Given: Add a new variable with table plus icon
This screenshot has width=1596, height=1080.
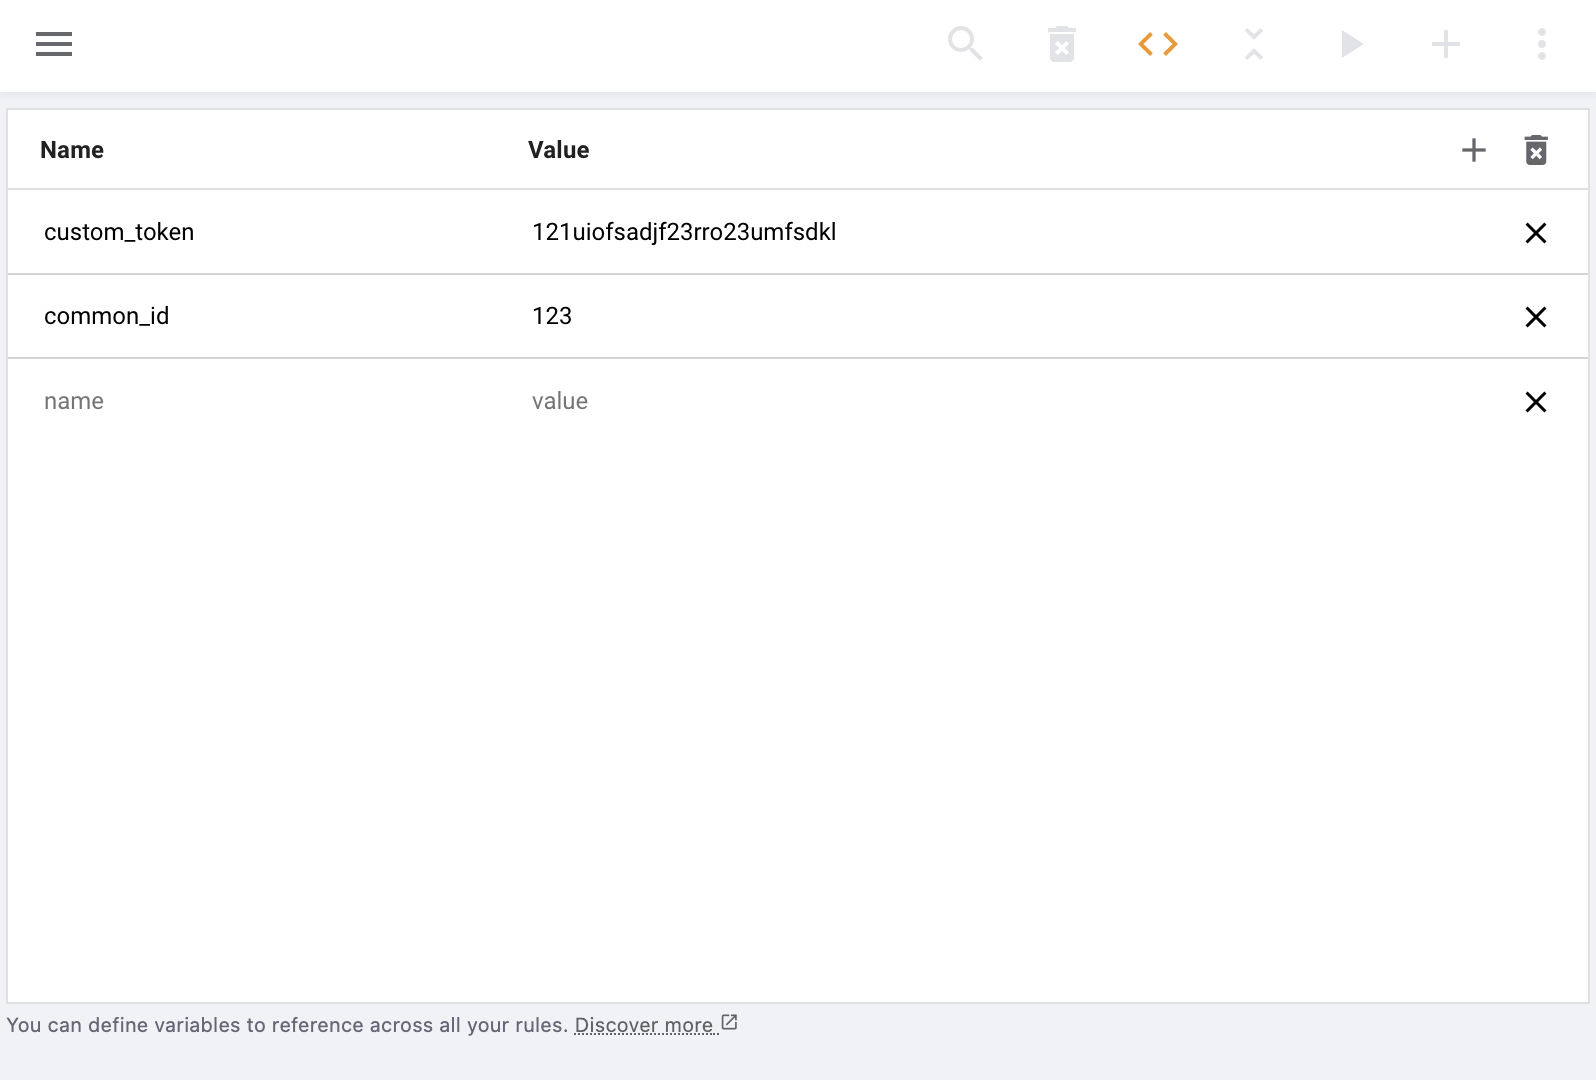Looking at the screenshot, I should coord(1473,150).
